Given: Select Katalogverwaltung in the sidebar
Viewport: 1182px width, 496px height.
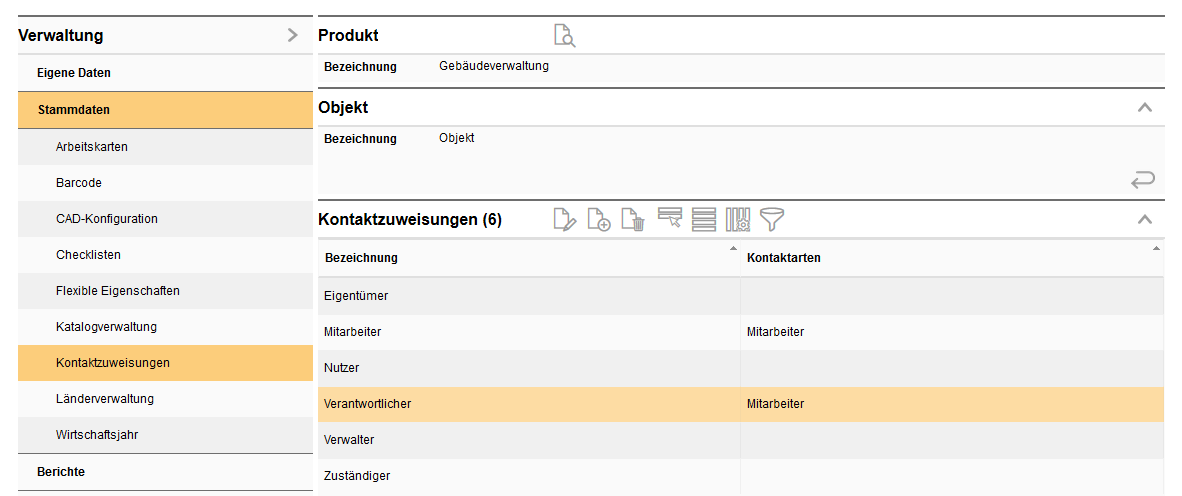Looking at the screenshot, I should pyautogui.click(x=106, y=327).
